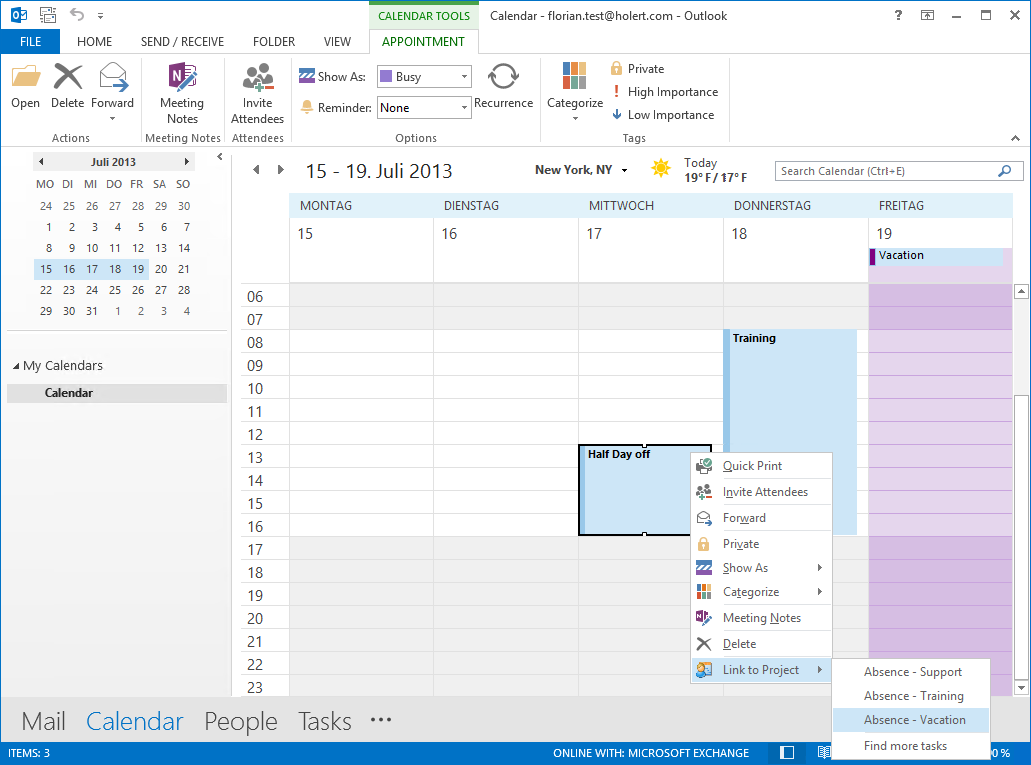Toggle High Importance tag
The width and height of the screenshot is (1031, 765).
[665, 91]
